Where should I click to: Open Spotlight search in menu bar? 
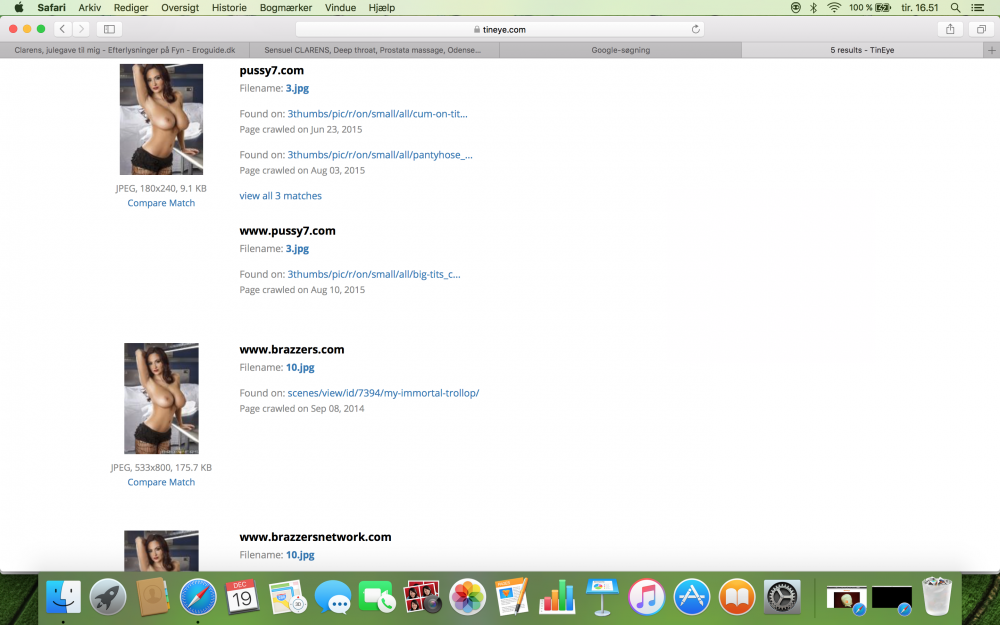tap(955, 8)
